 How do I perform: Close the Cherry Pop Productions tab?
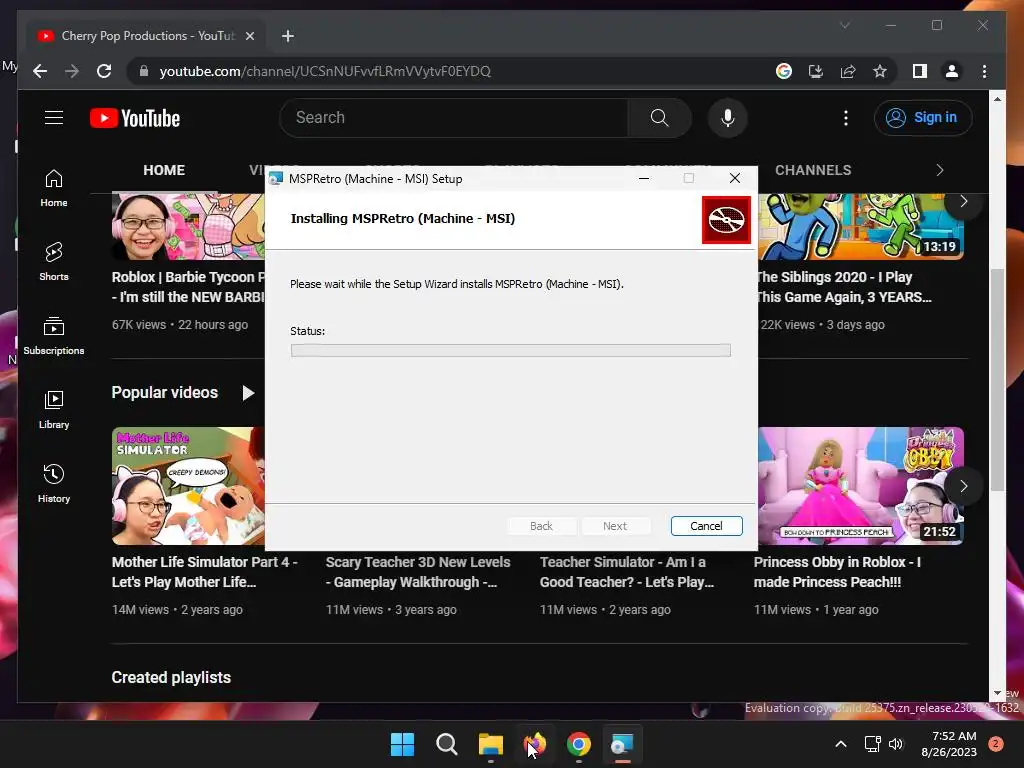point(249,36)
